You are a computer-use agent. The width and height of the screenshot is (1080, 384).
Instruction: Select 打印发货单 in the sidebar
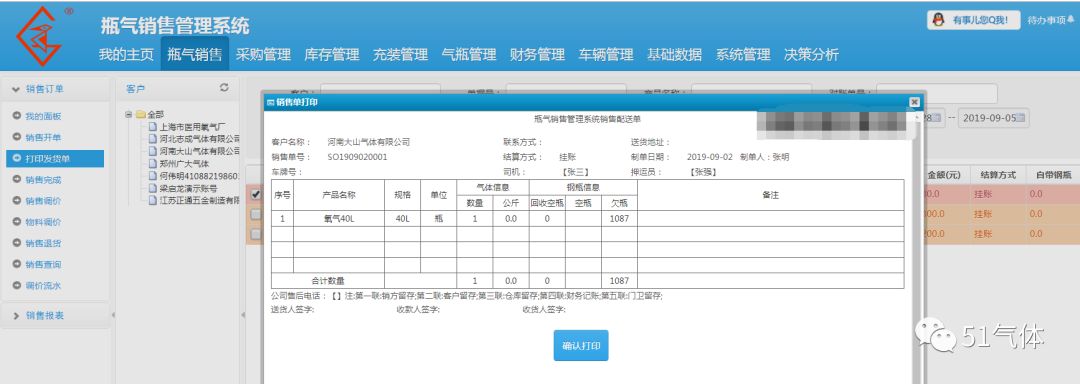point(55,158)
